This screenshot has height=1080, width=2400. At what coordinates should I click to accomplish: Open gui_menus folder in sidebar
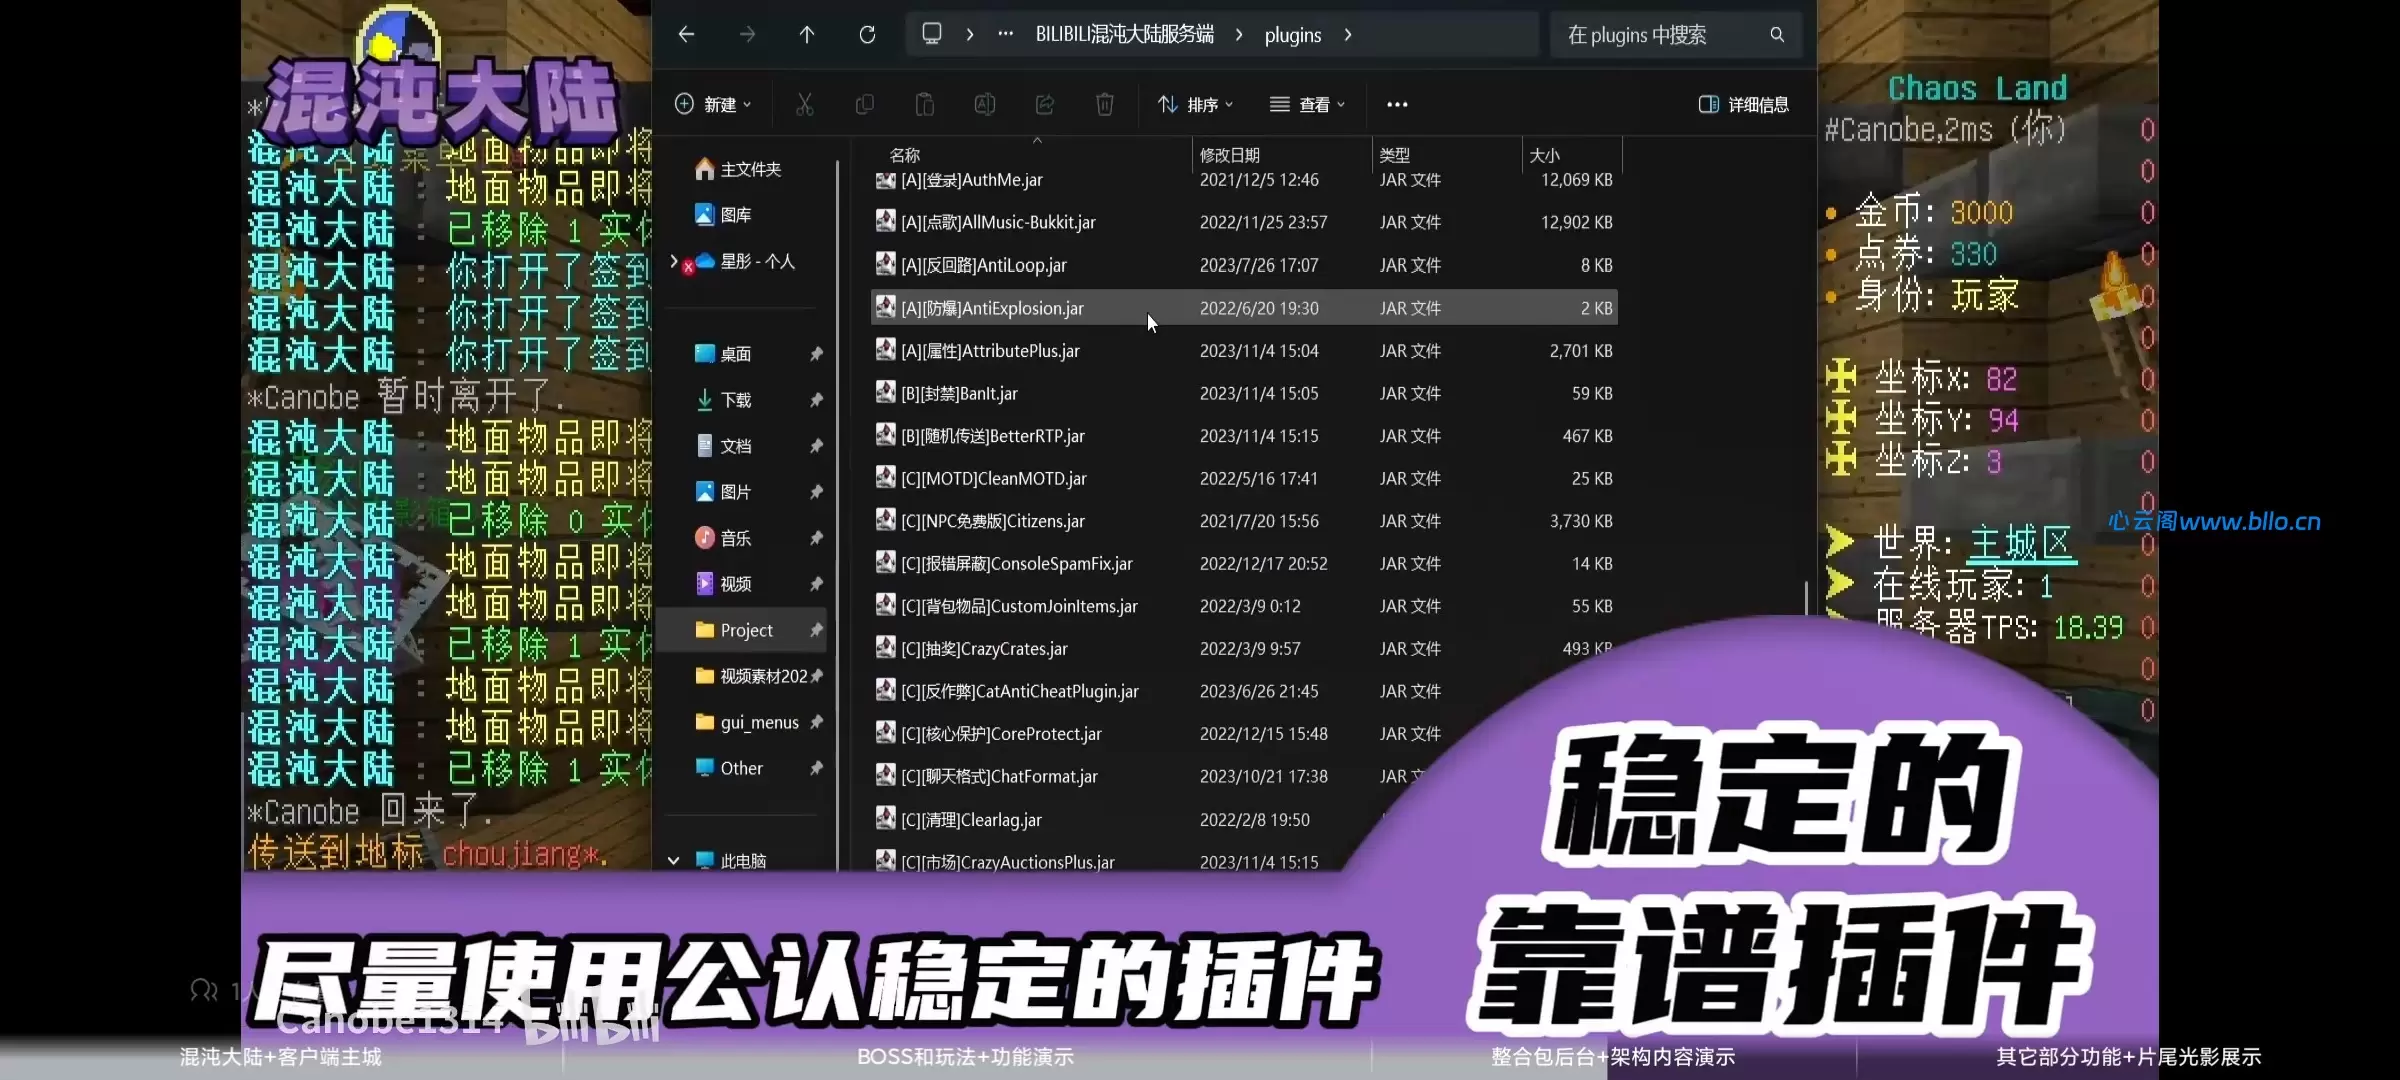(x=746, y=722)
